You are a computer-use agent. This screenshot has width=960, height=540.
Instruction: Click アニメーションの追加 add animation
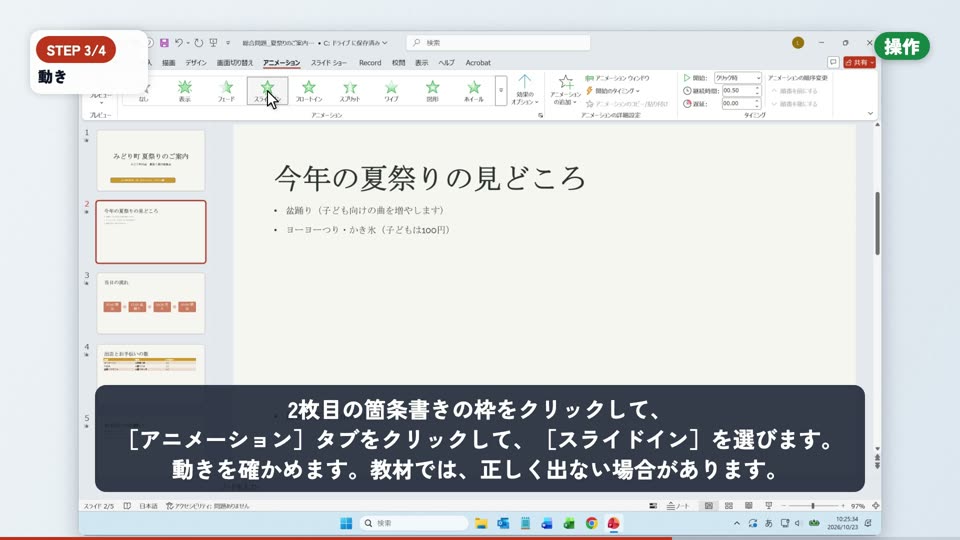pos(565,90)
